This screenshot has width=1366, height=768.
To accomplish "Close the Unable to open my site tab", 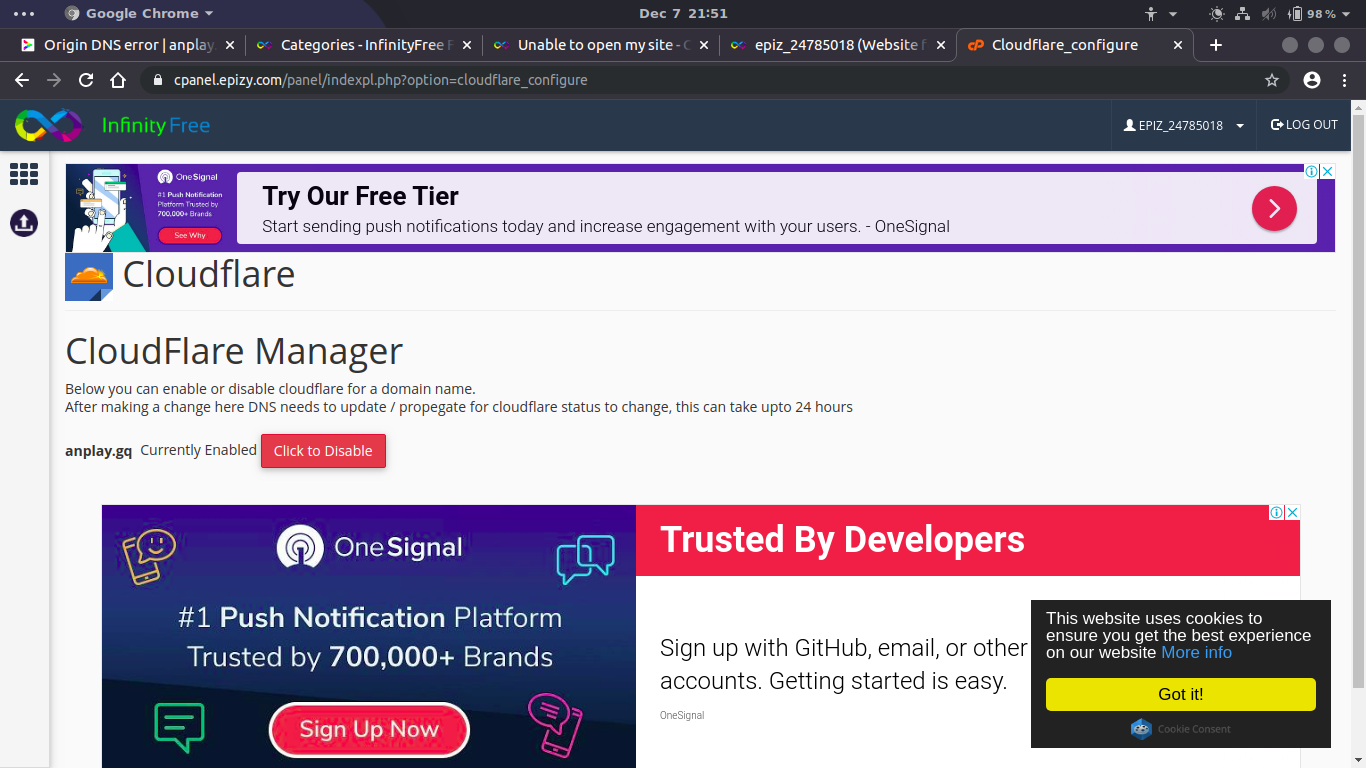I will 703,45.
